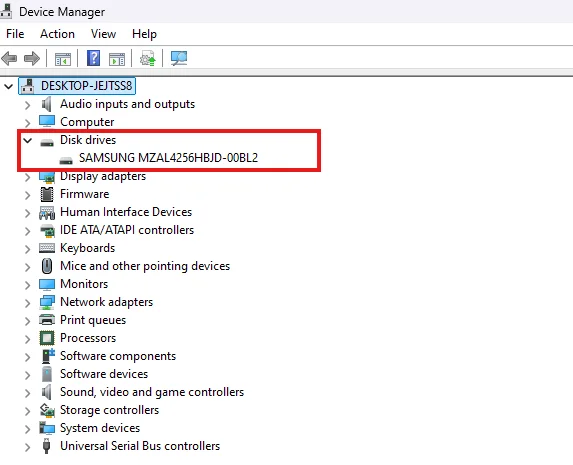The height and width of the screenshot is (465, 573).
Task: Expand IDE ATA/ATAPI controllers
Action: pos(28,231)
